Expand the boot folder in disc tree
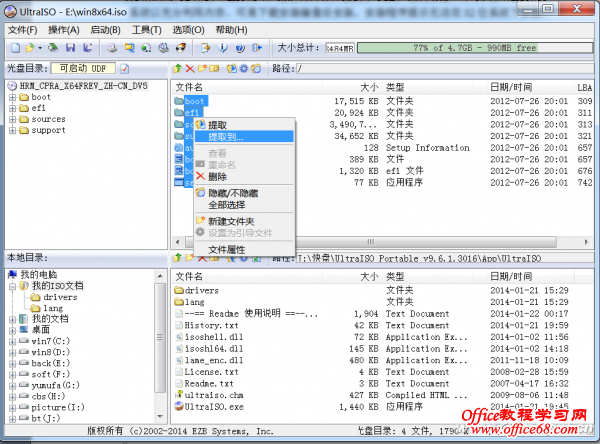Screen dimensions: 600x444 [x=13, y=97]
